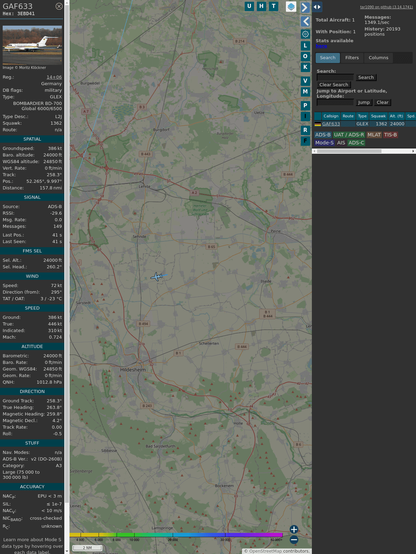Zoom in with the plus button
Image resolution: width=416 pixels, height=554 pixels.
pyautogui.click(x=294, y=529)
